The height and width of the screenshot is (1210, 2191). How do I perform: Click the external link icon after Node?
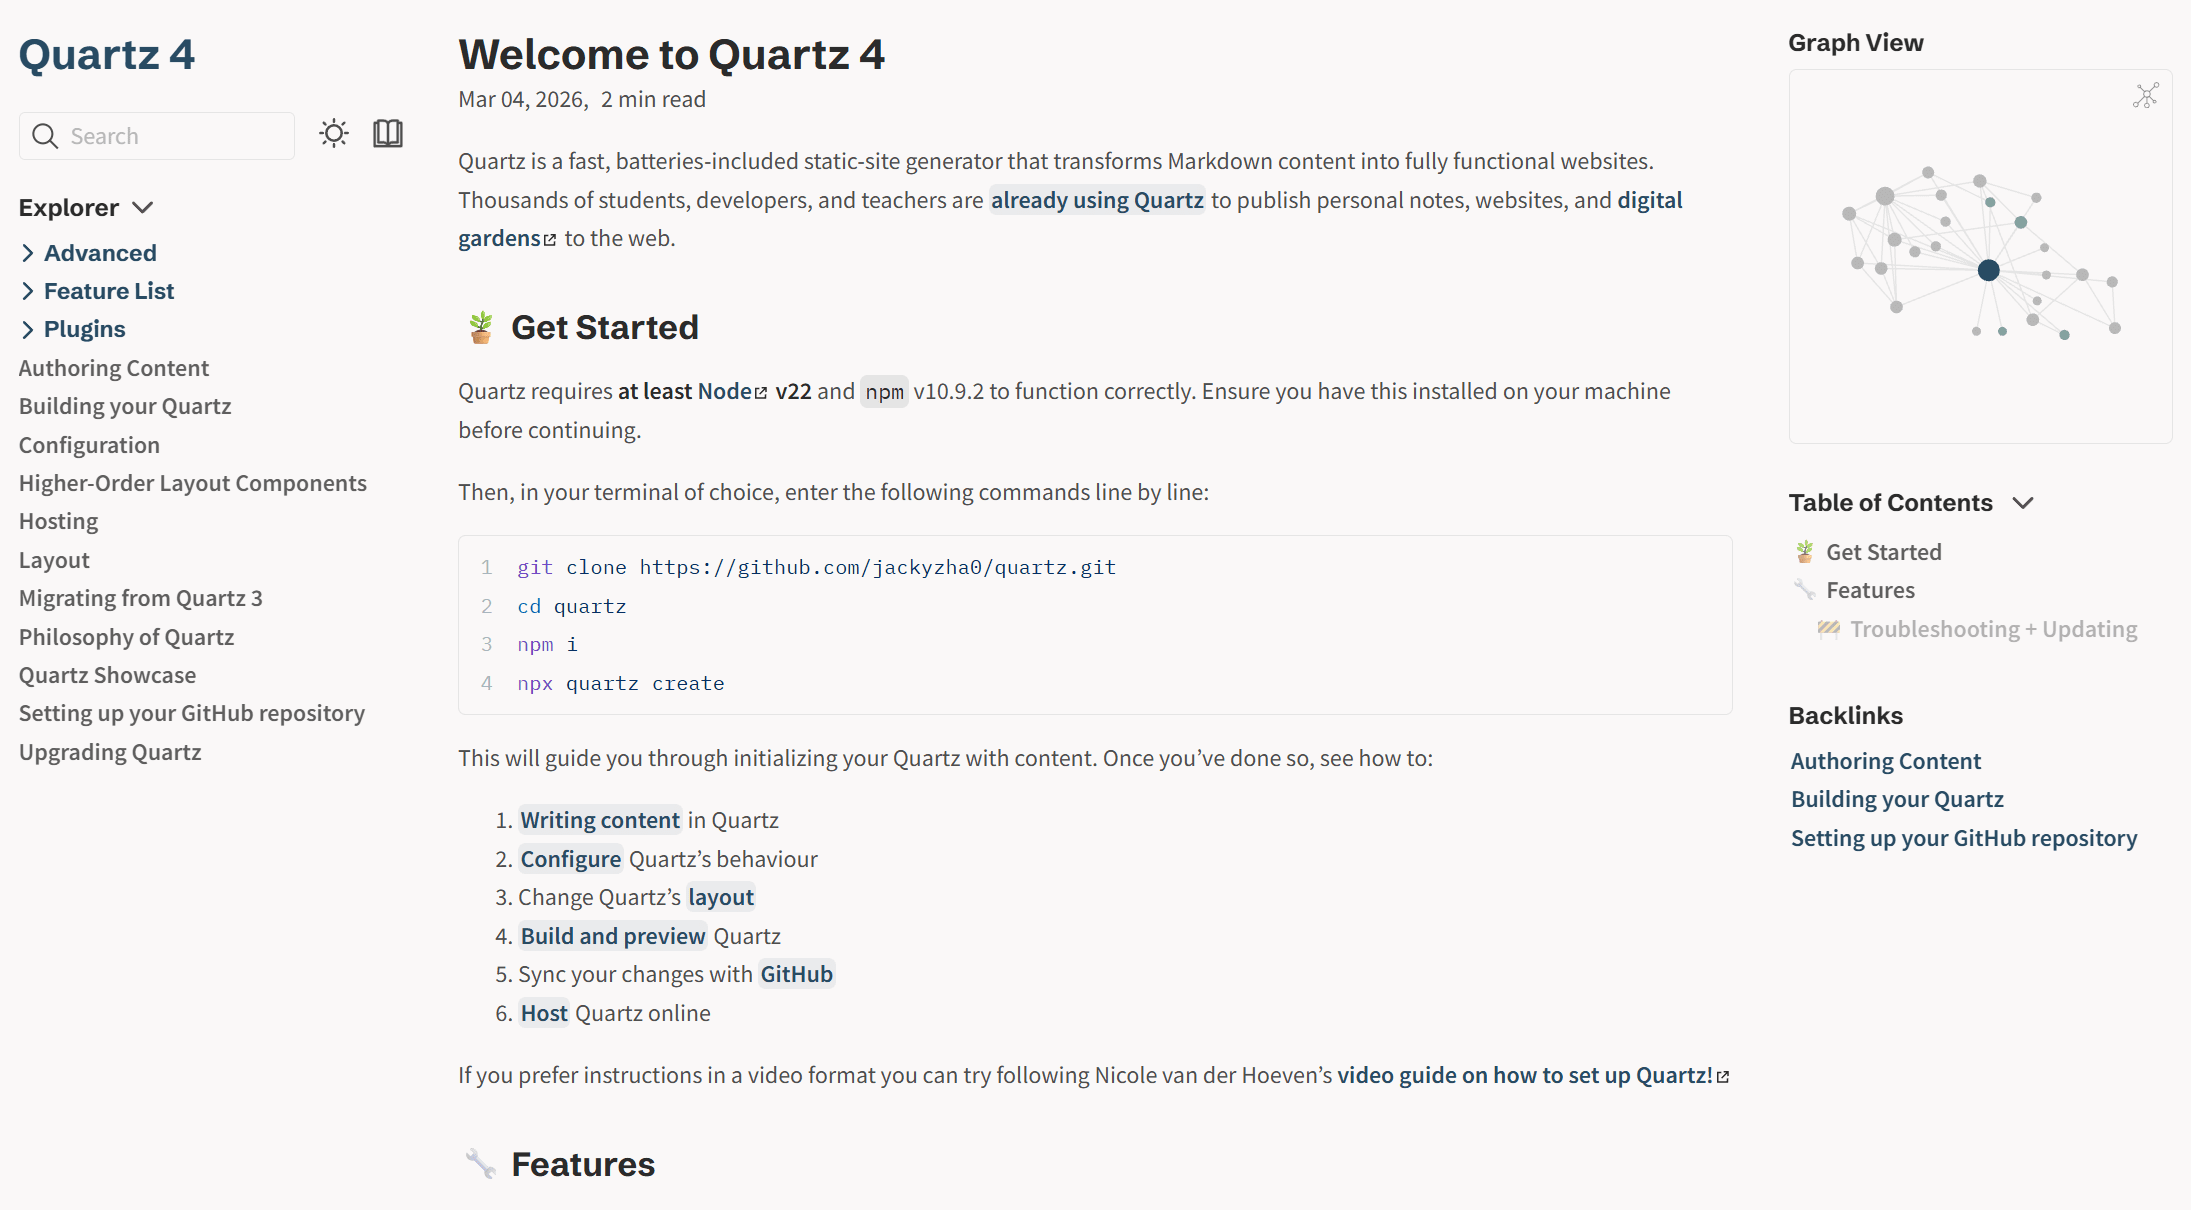(x=761, y=393)
